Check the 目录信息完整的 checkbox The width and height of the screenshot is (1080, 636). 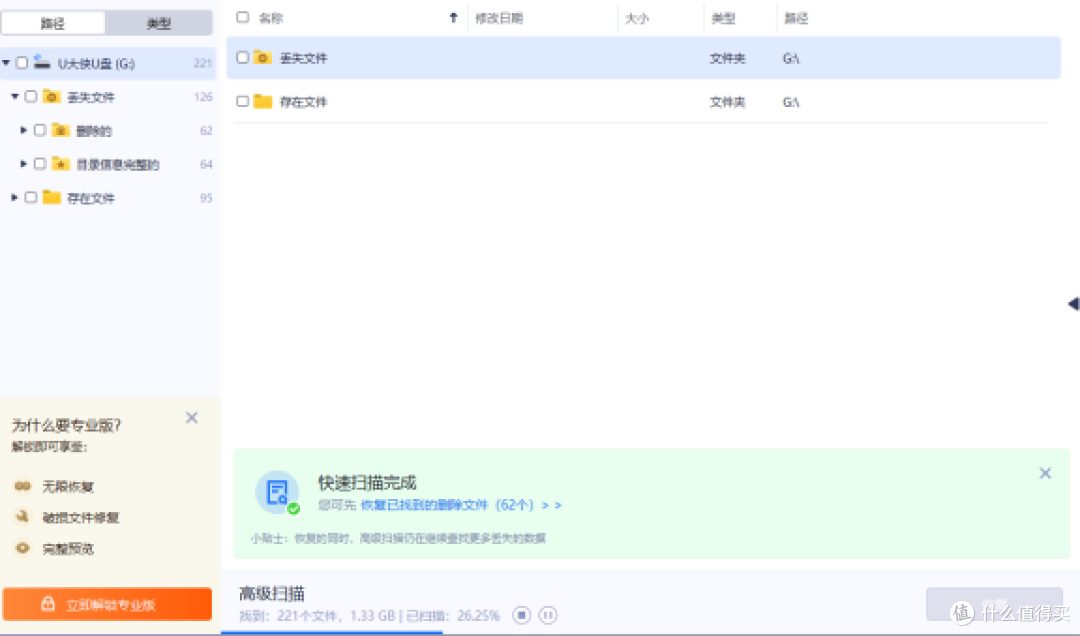pos(40,163)
